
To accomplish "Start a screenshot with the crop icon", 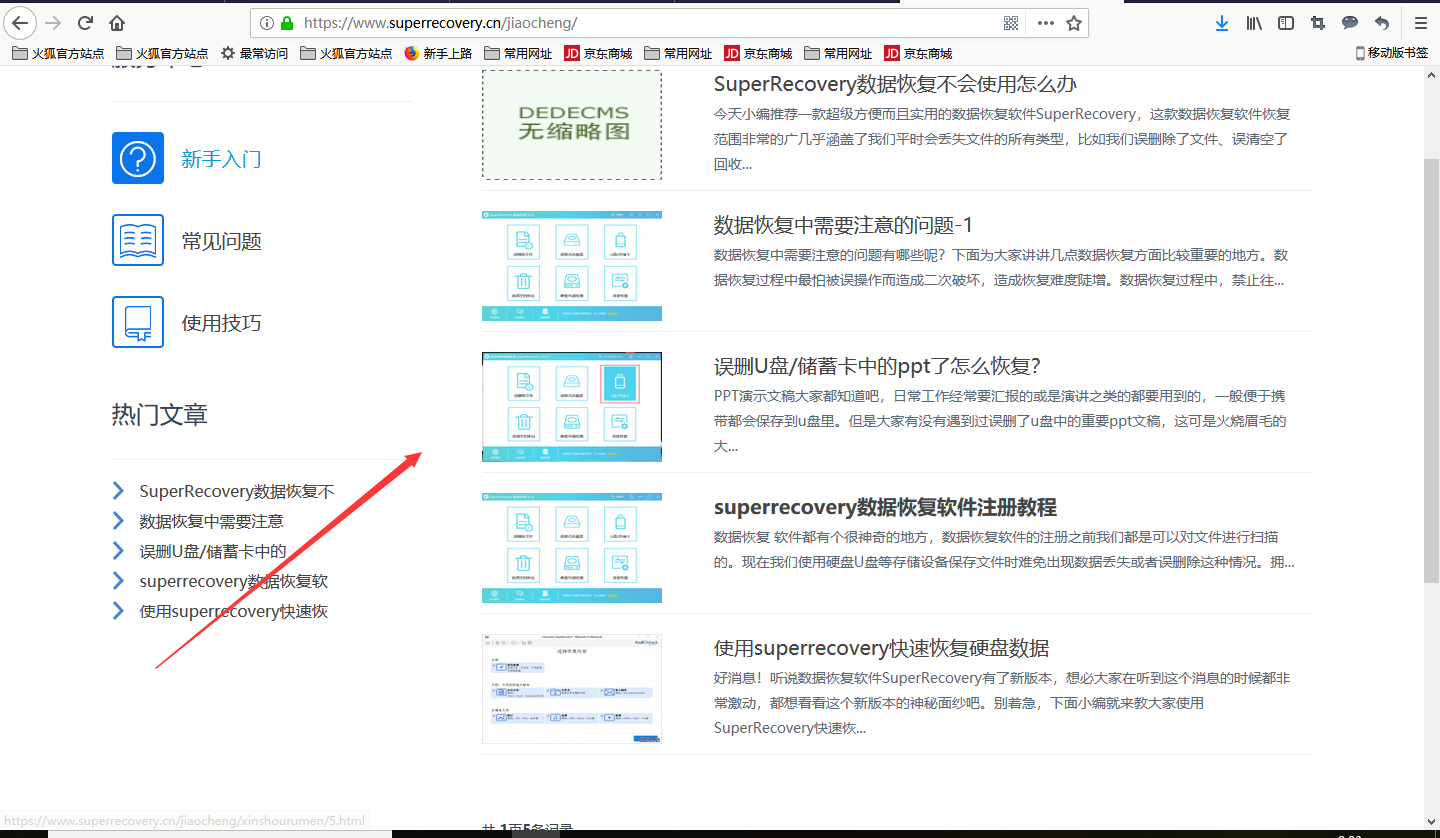I will [x=1318, y=22].
